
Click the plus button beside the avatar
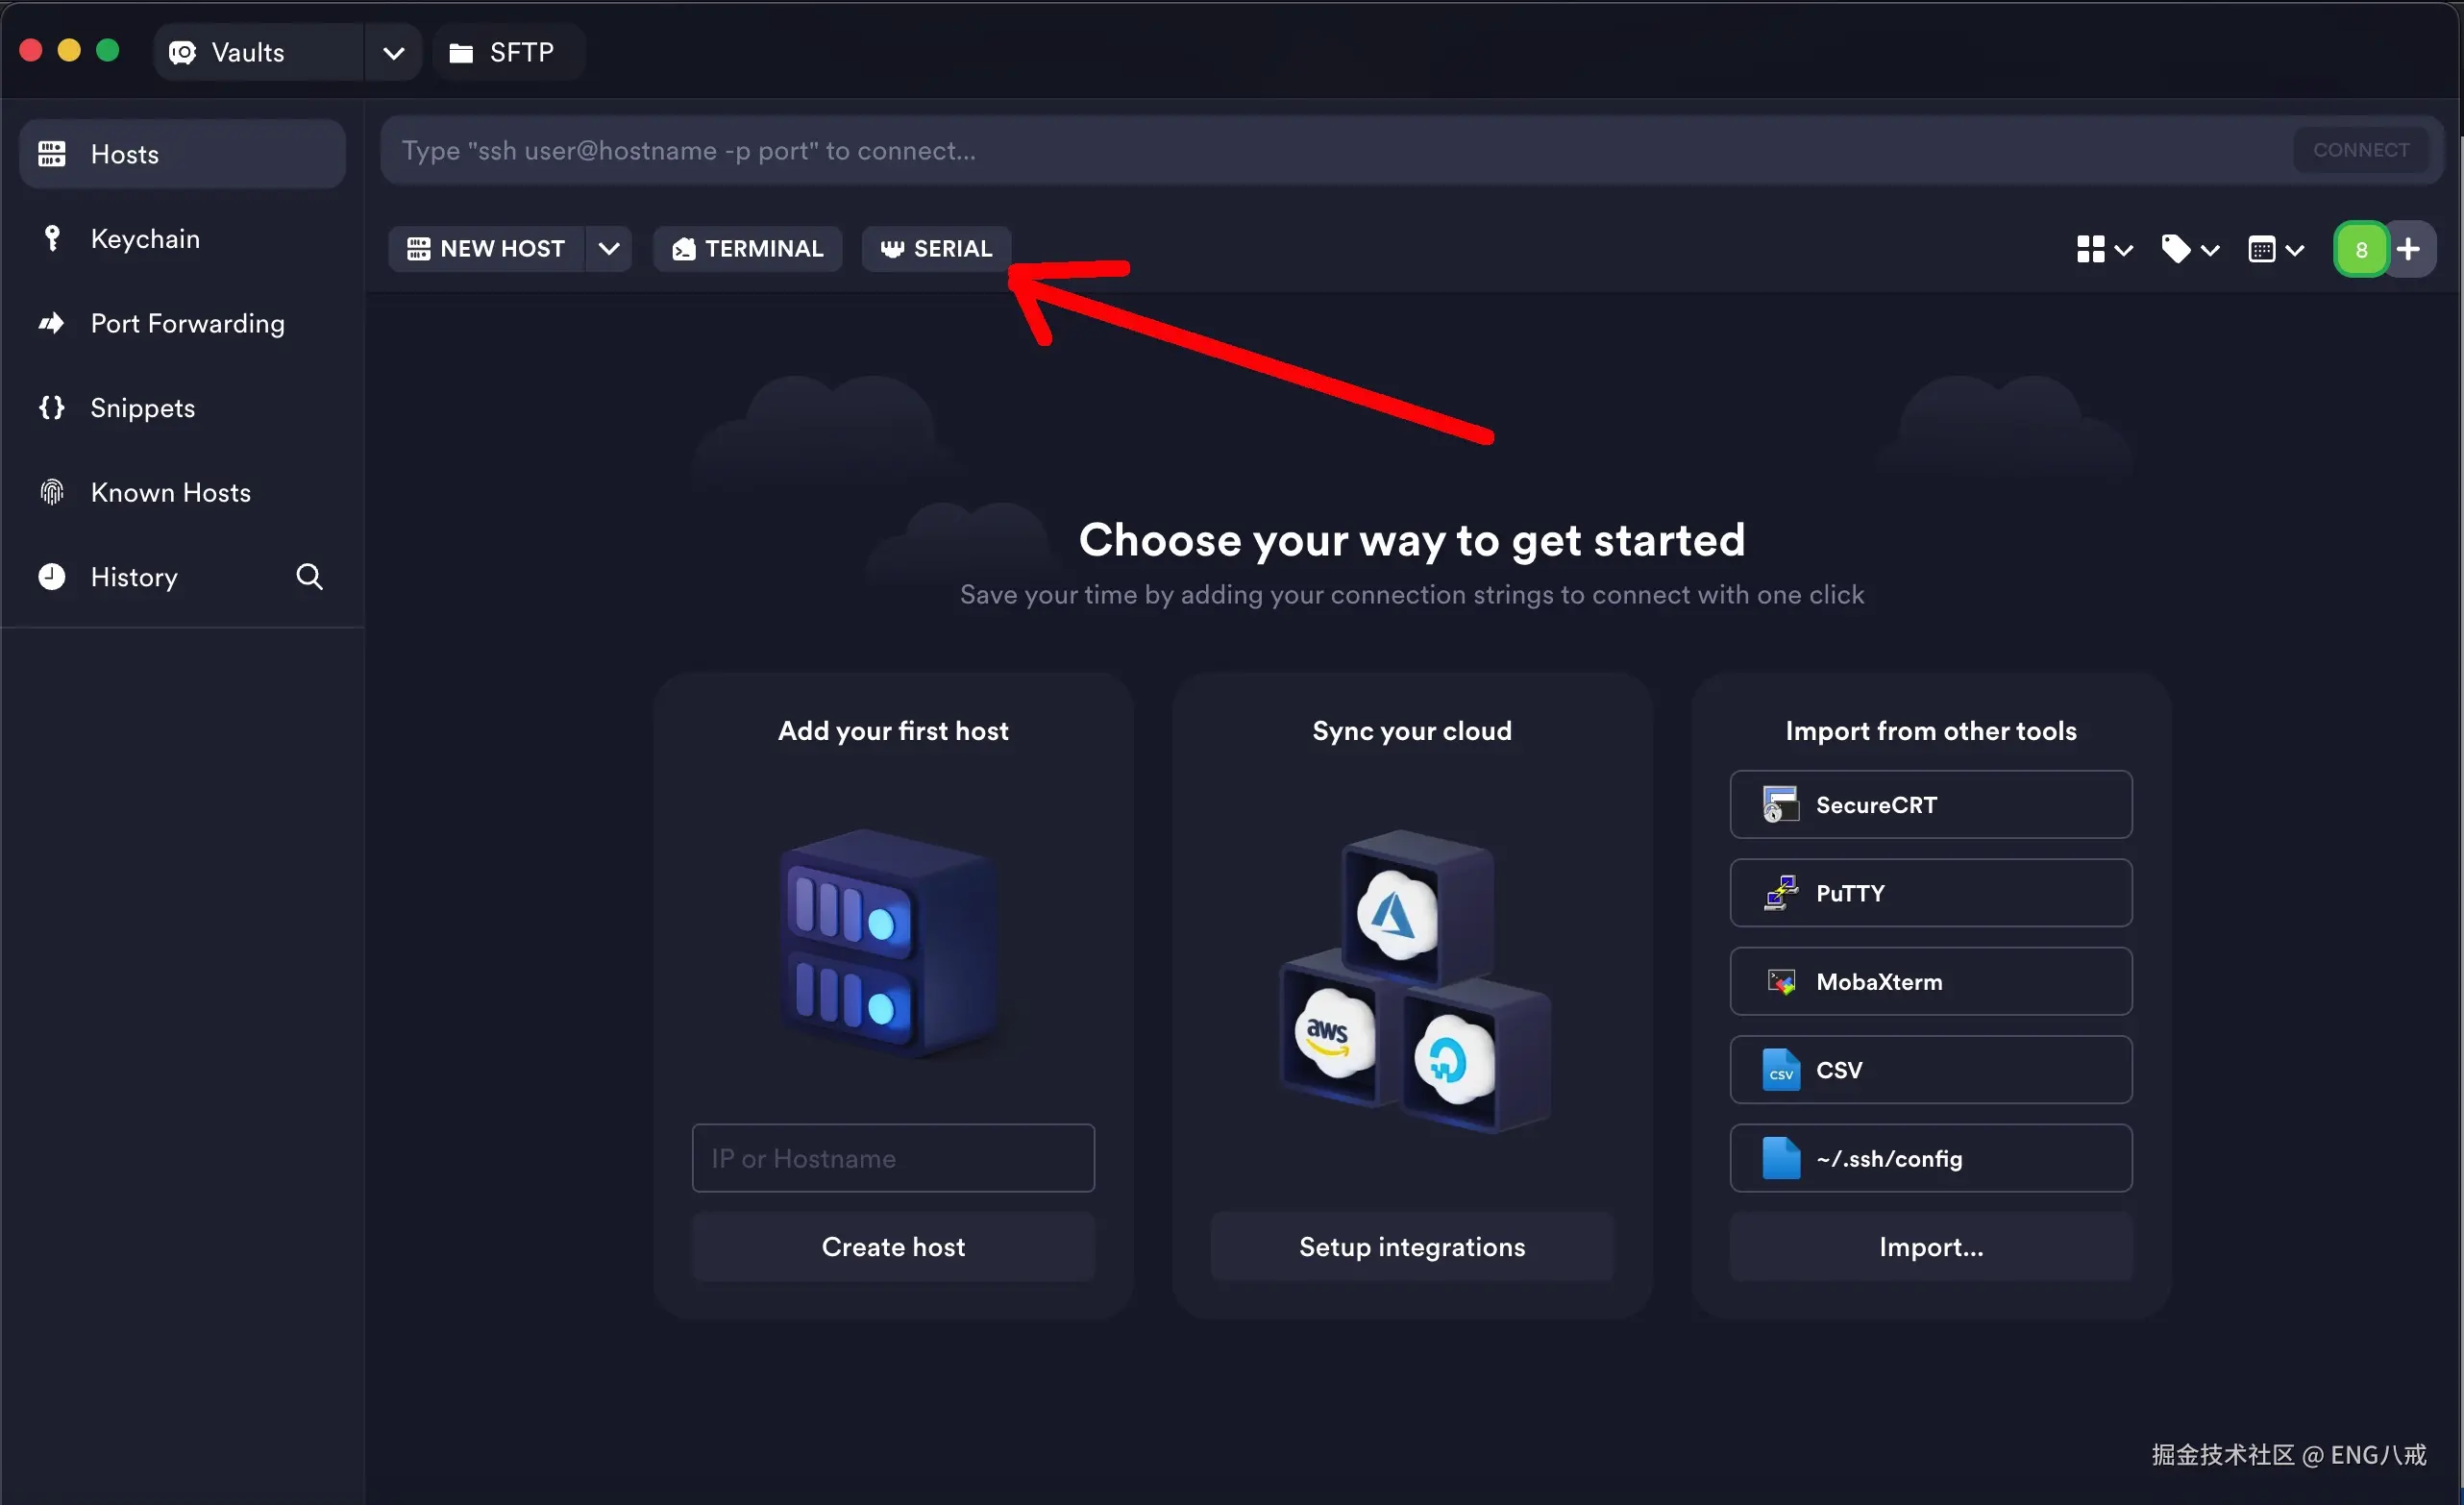tap(2410, 249)
